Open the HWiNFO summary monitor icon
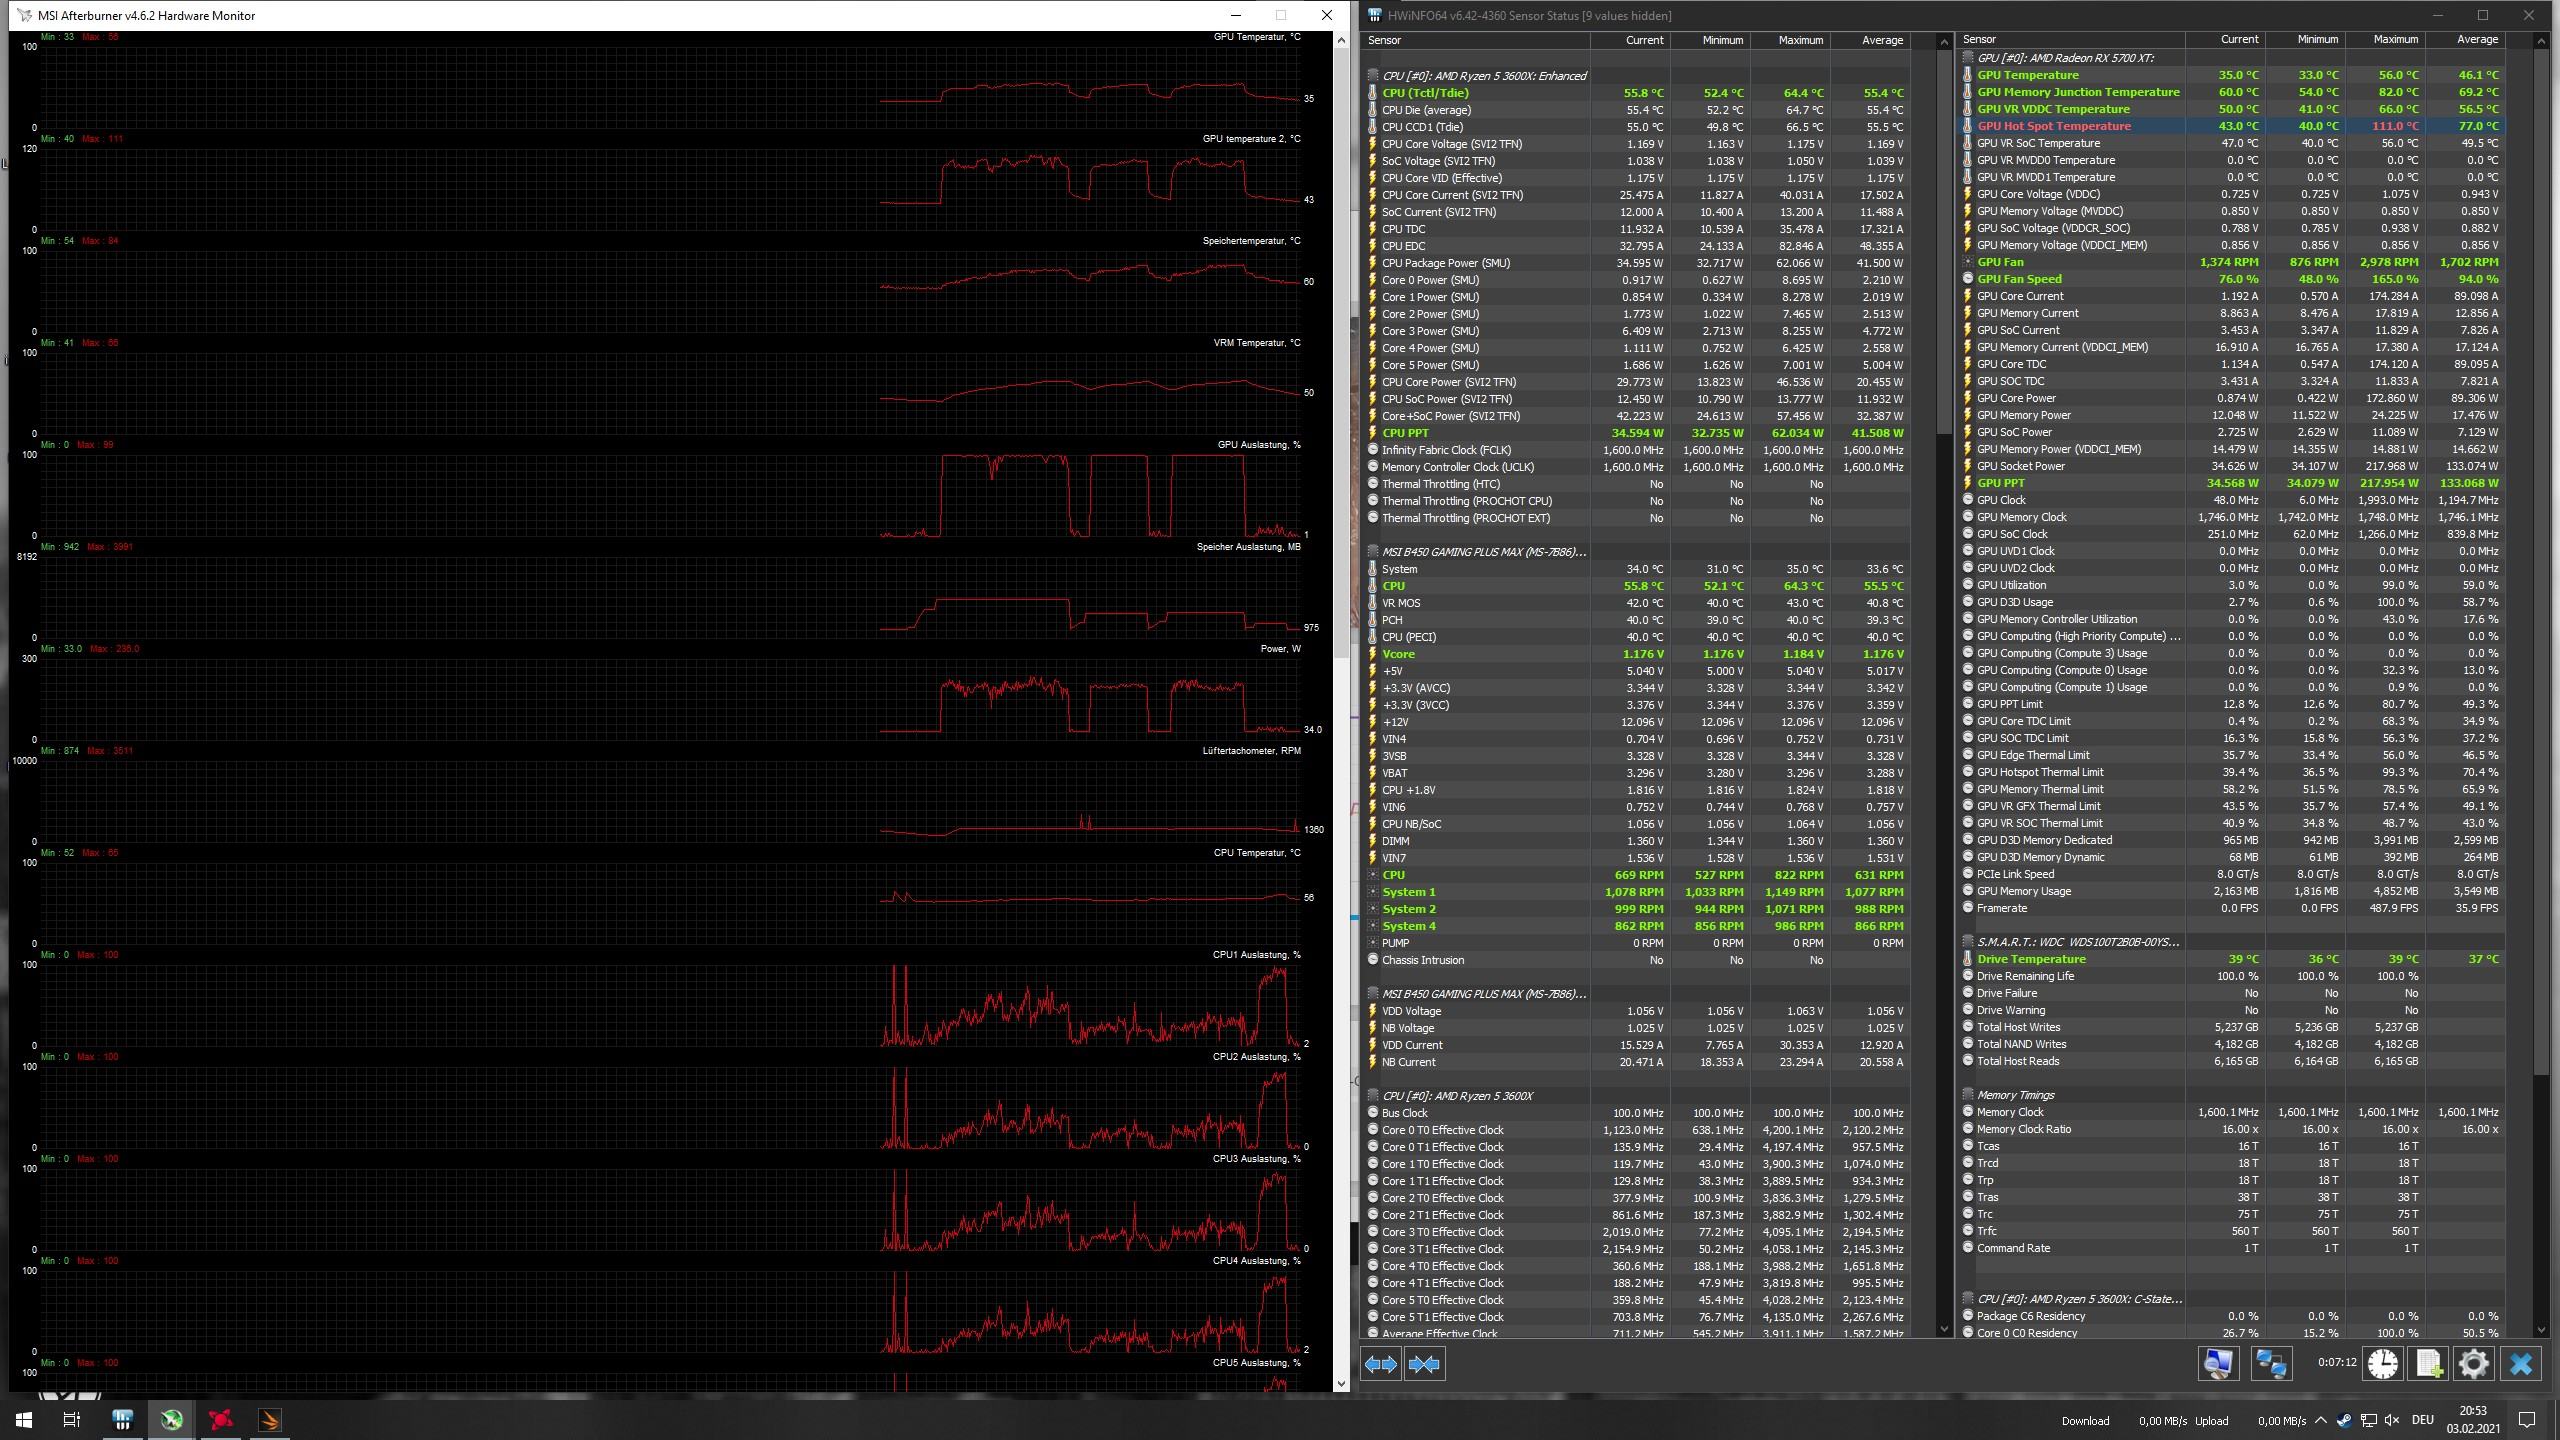 [x=2217, y=1364]
